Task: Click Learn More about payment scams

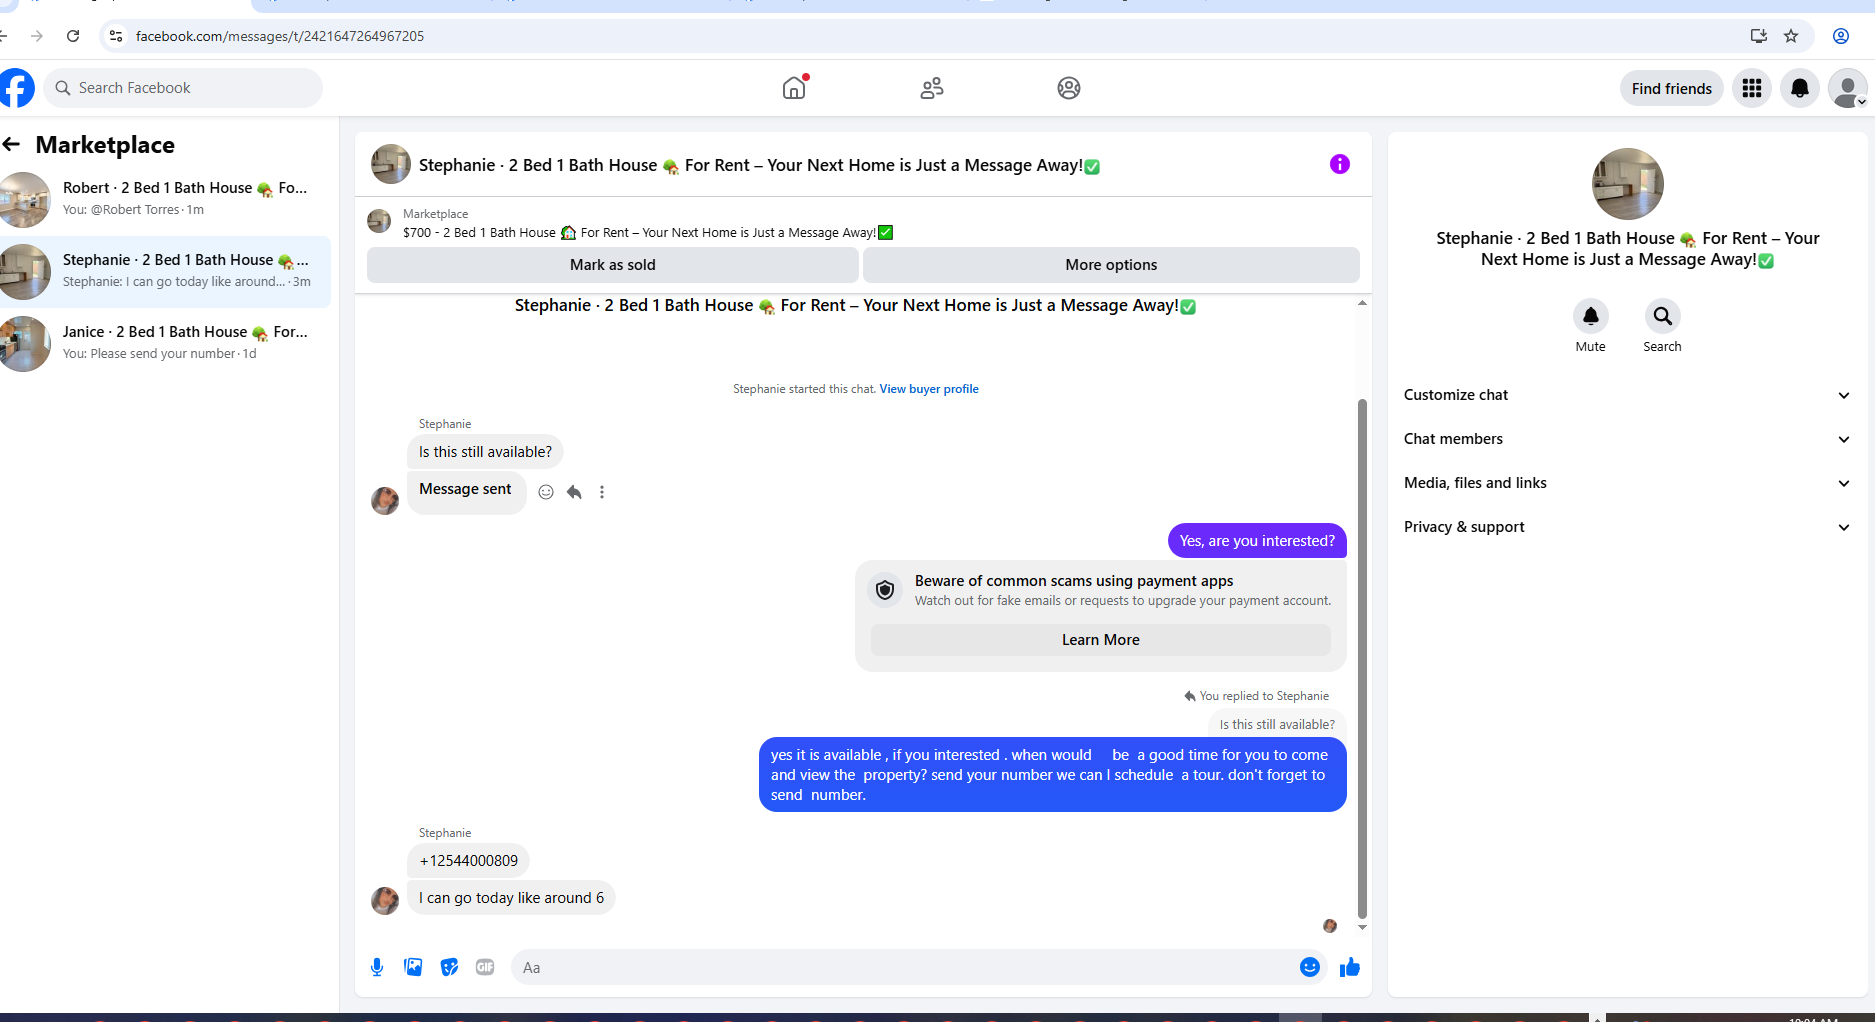Action: 1101,640
